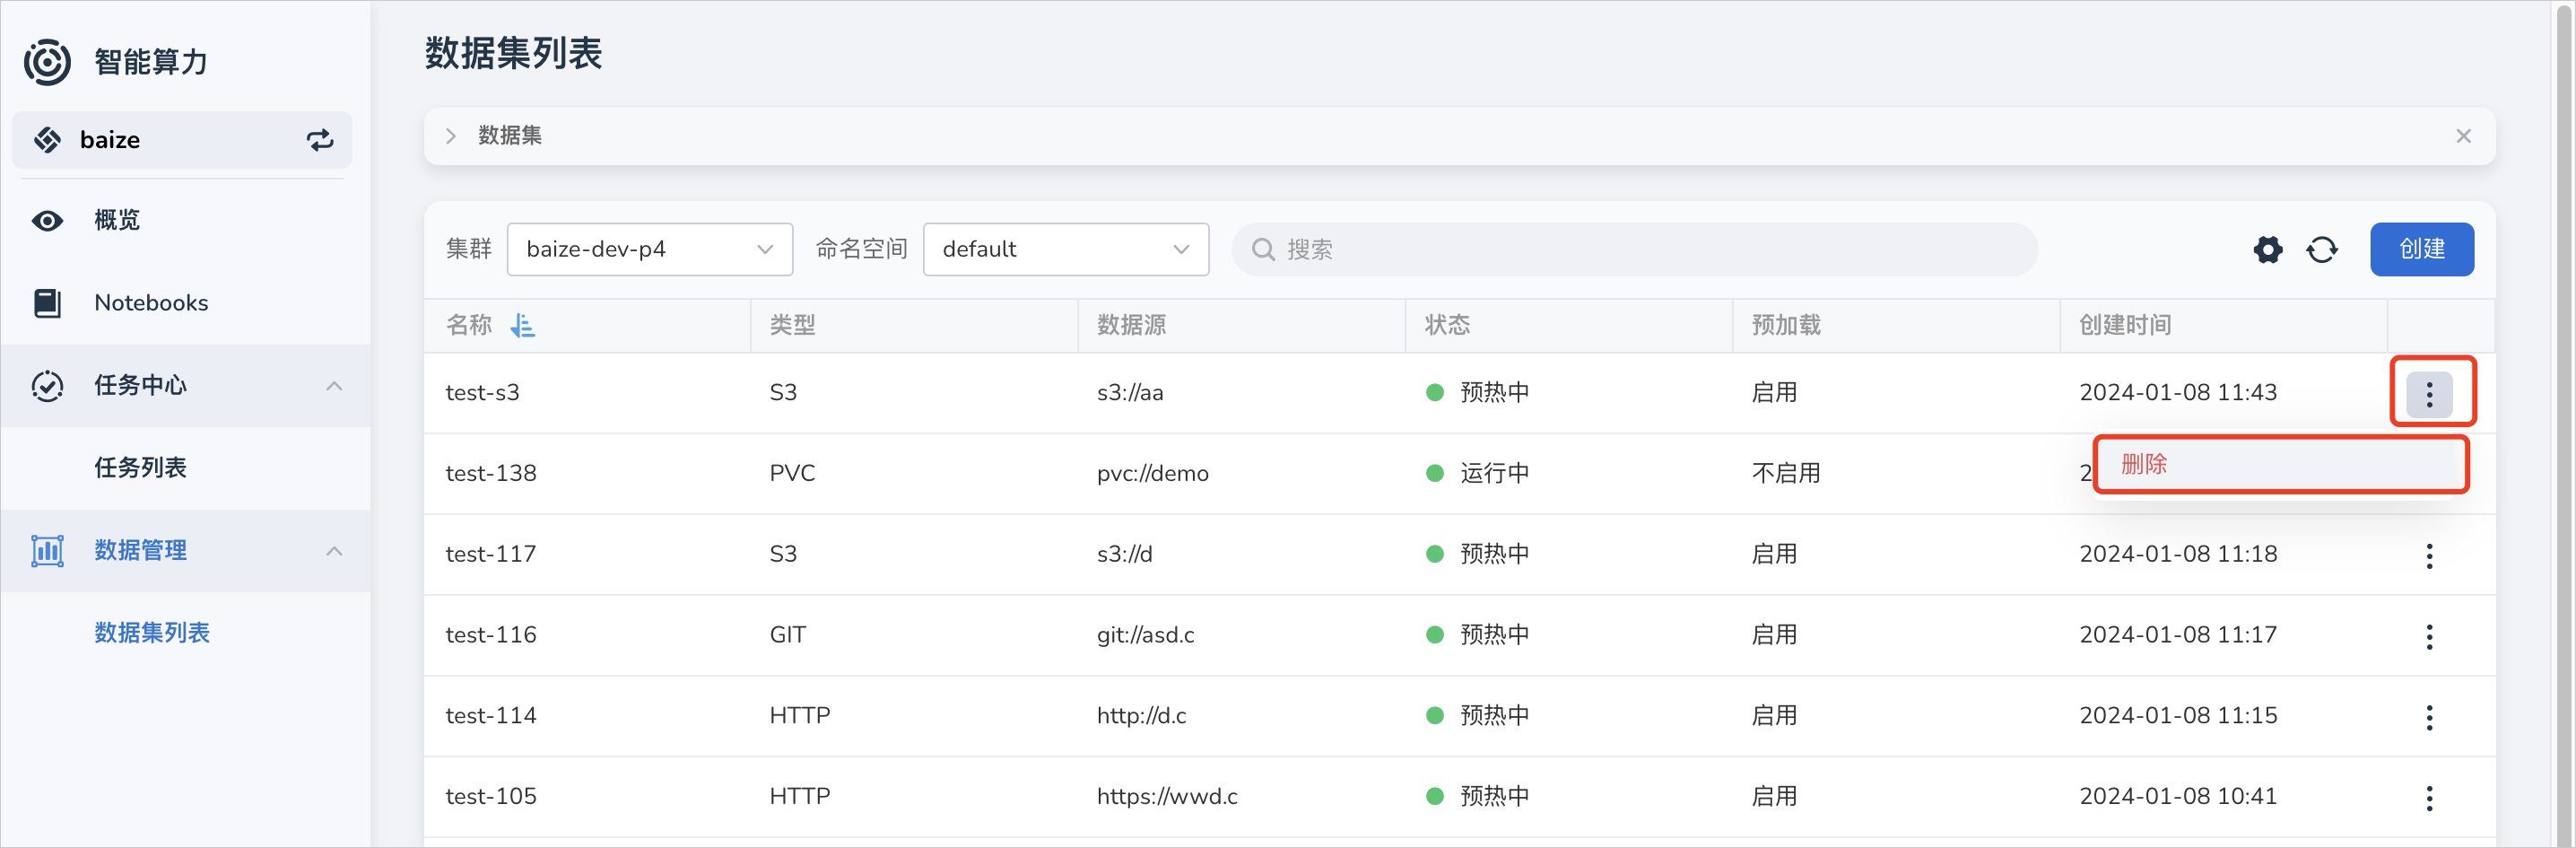Click dataset name test-116
This screenshot has height=848, width=2576.
tap(491, 636)
